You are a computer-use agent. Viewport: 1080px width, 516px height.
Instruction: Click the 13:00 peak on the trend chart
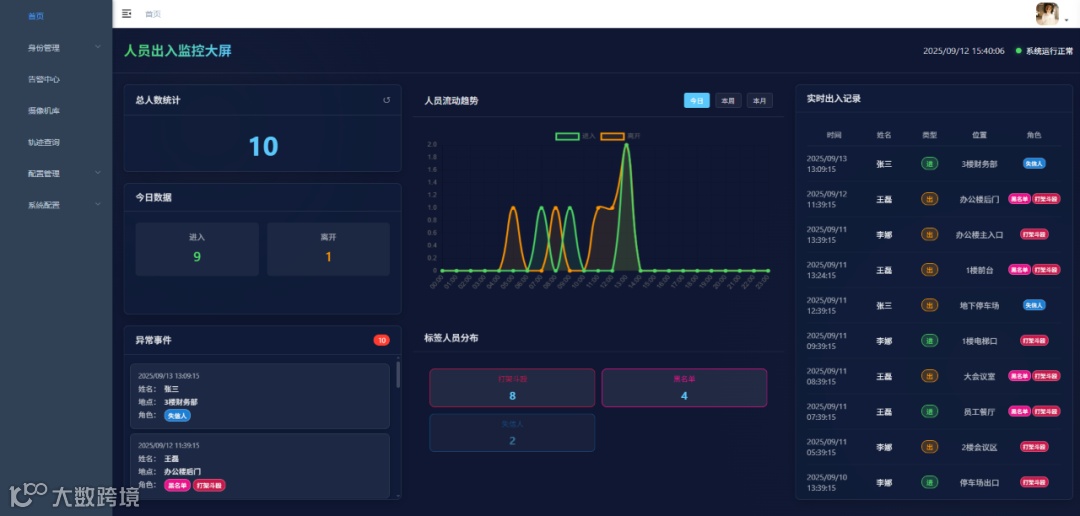click(626, 145)
